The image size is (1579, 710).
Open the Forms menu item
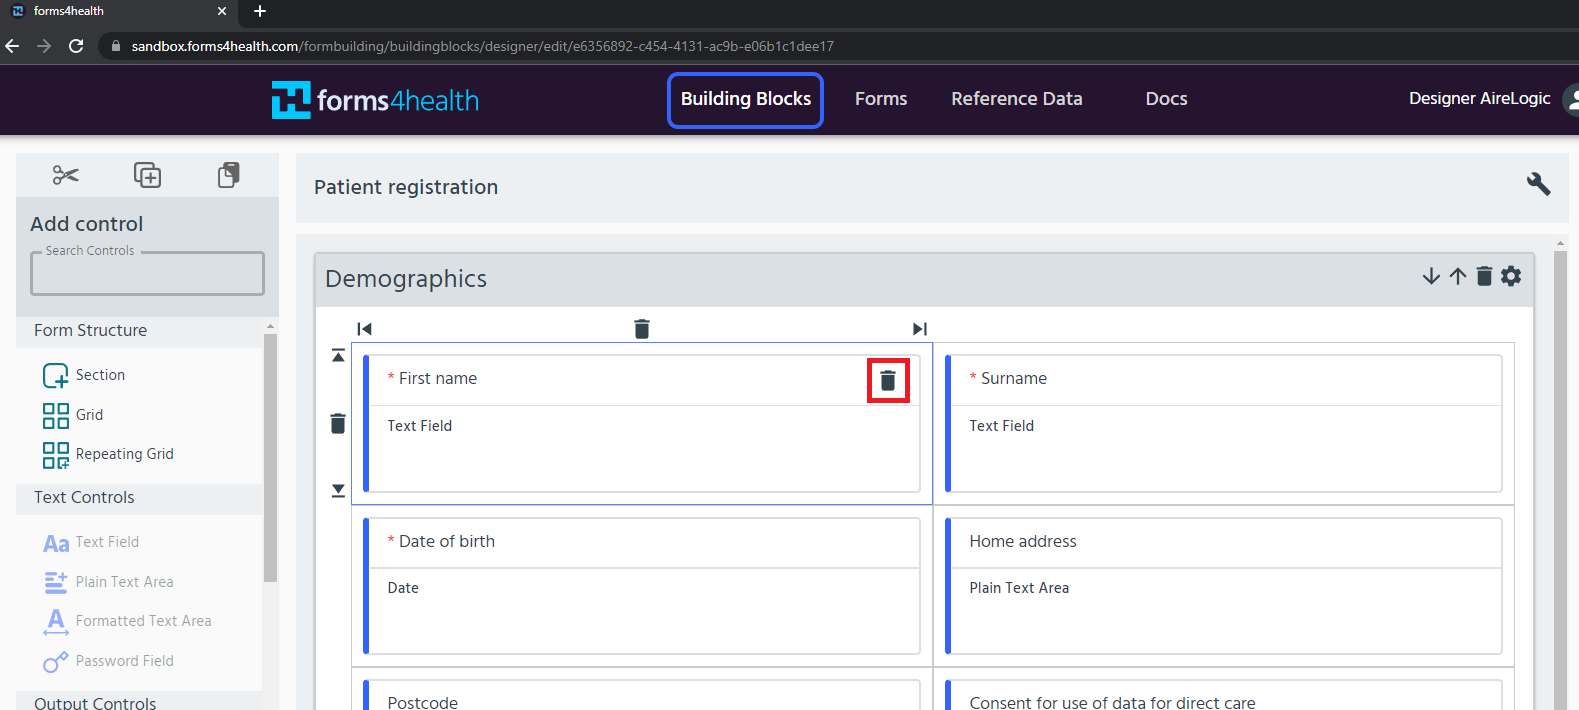tap(881, 99)
